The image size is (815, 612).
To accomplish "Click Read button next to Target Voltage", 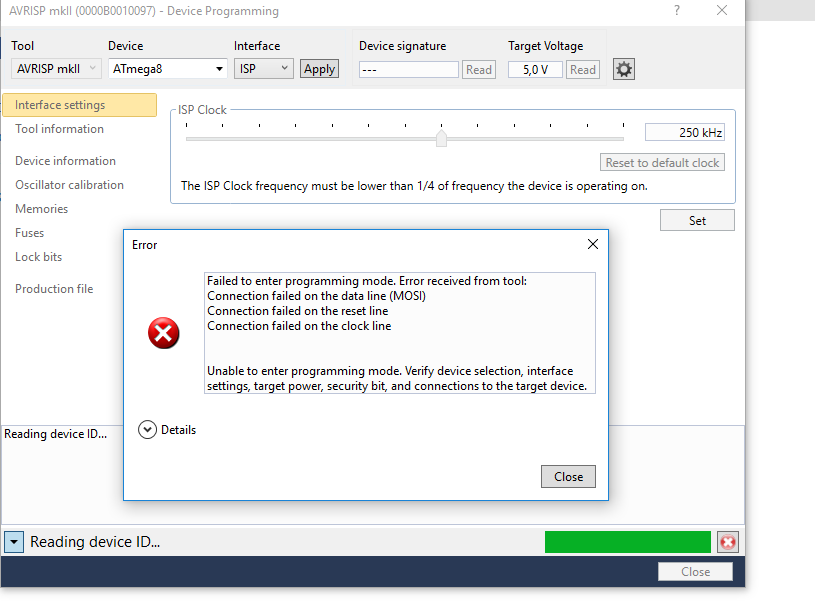I will point(583,70).
